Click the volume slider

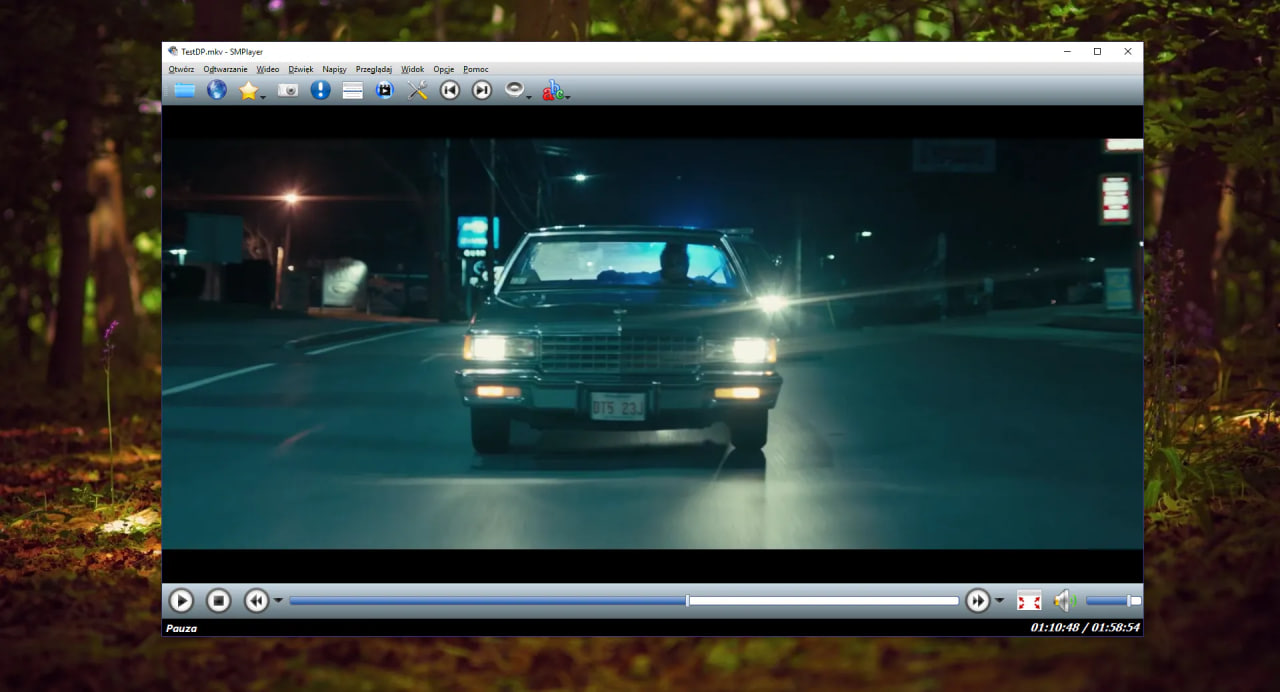(1113, 601)
